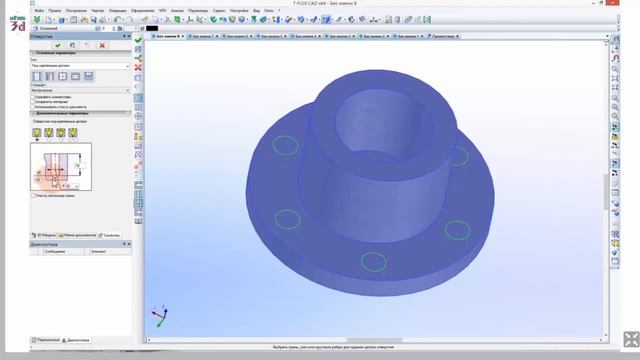Open the Файл menu
This screenshot has height=360, width=640.
click(x=39, y=11)
